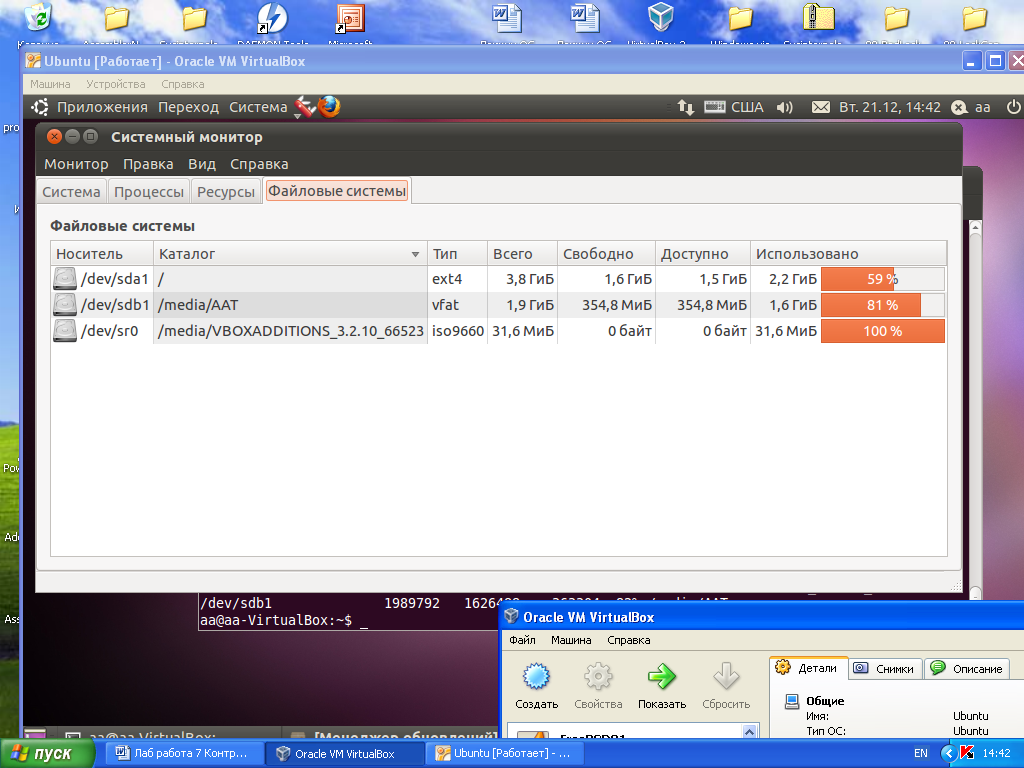Open Правка menu in System Monitor
Image resolution: width=1024 pixels, height=768 pixels.
point(148,164)
